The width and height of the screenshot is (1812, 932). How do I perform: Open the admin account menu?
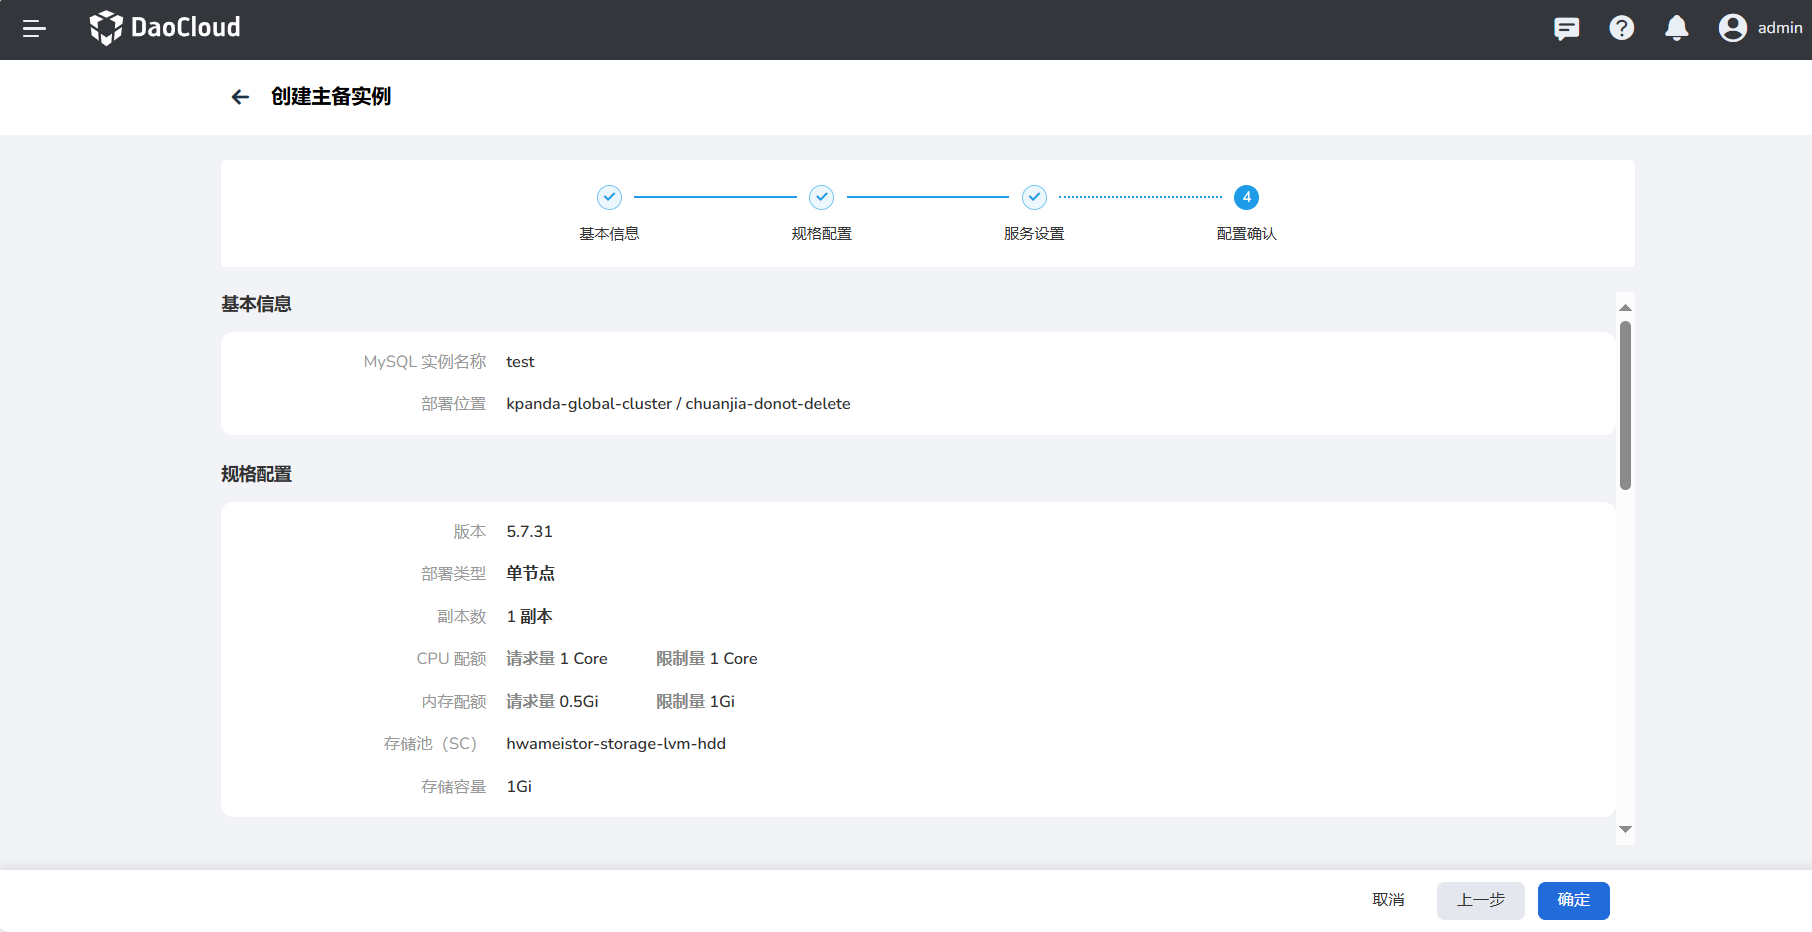pyautogui.click(x=1779, y=28)
